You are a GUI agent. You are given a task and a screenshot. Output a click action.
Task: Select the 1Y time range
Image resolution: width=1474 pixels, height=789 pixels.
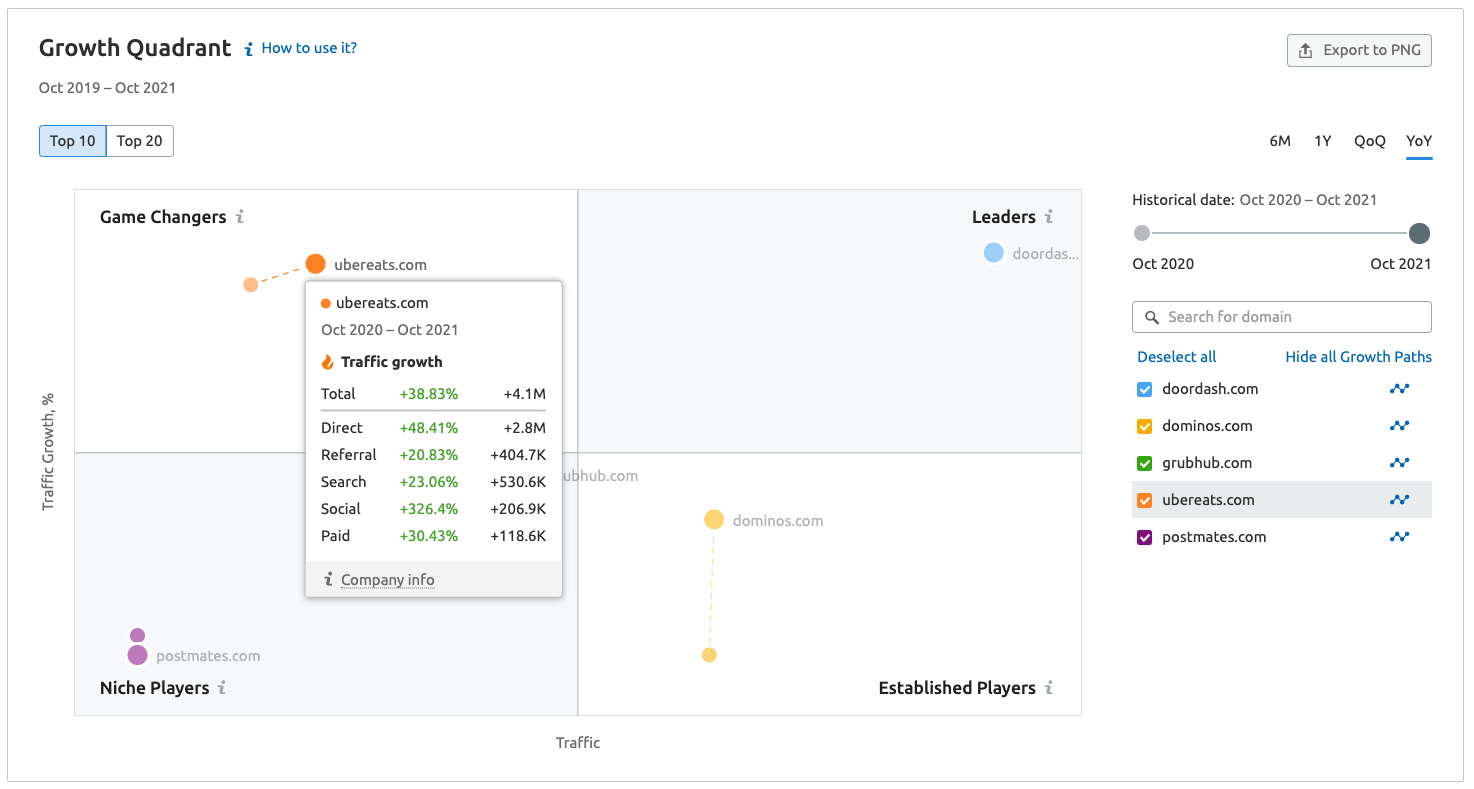(1322, 141)
